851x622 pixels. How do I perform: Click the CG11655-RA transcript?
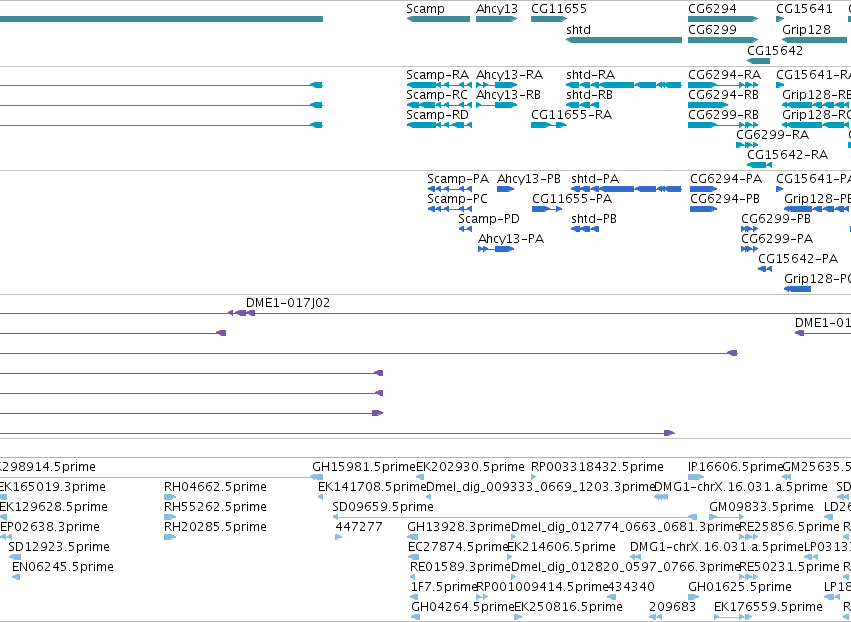549,125
